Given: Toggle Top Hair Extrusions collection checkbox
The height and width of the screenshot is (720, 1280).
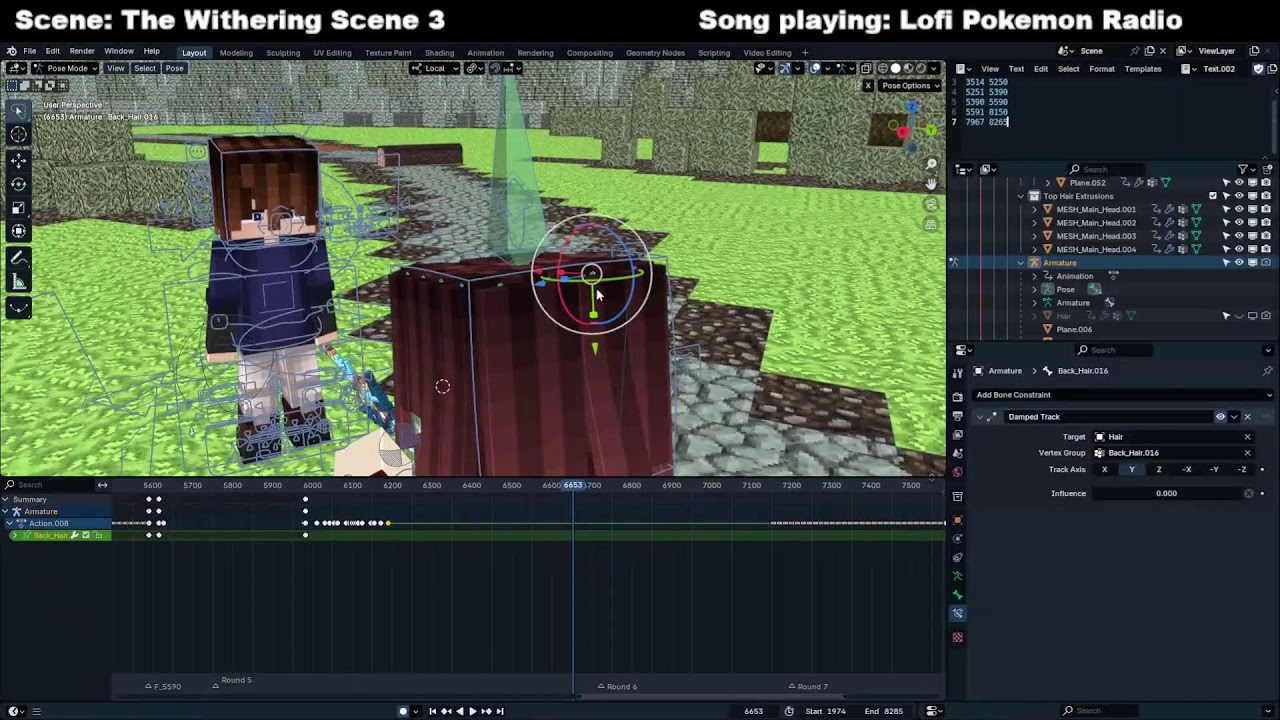Looking at the screenshot, I should tap(1213, 196).
